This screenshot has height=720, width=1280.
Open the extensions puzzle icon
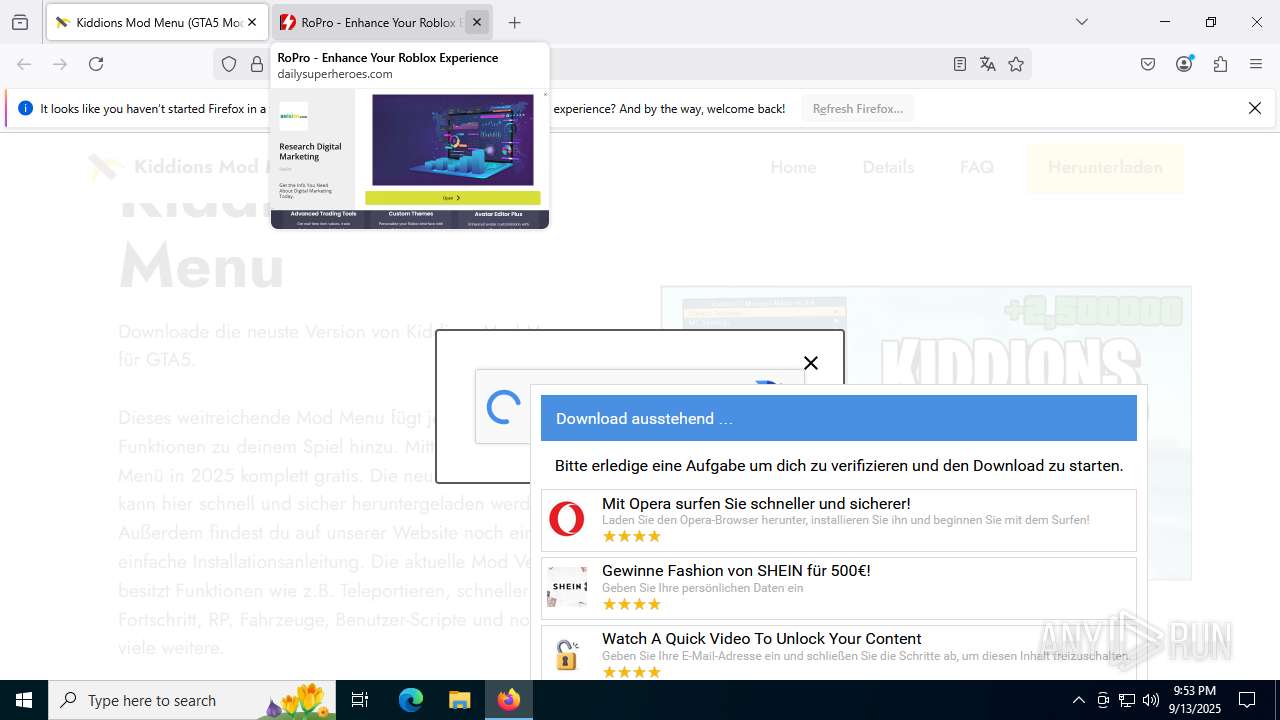[1220, 64]
